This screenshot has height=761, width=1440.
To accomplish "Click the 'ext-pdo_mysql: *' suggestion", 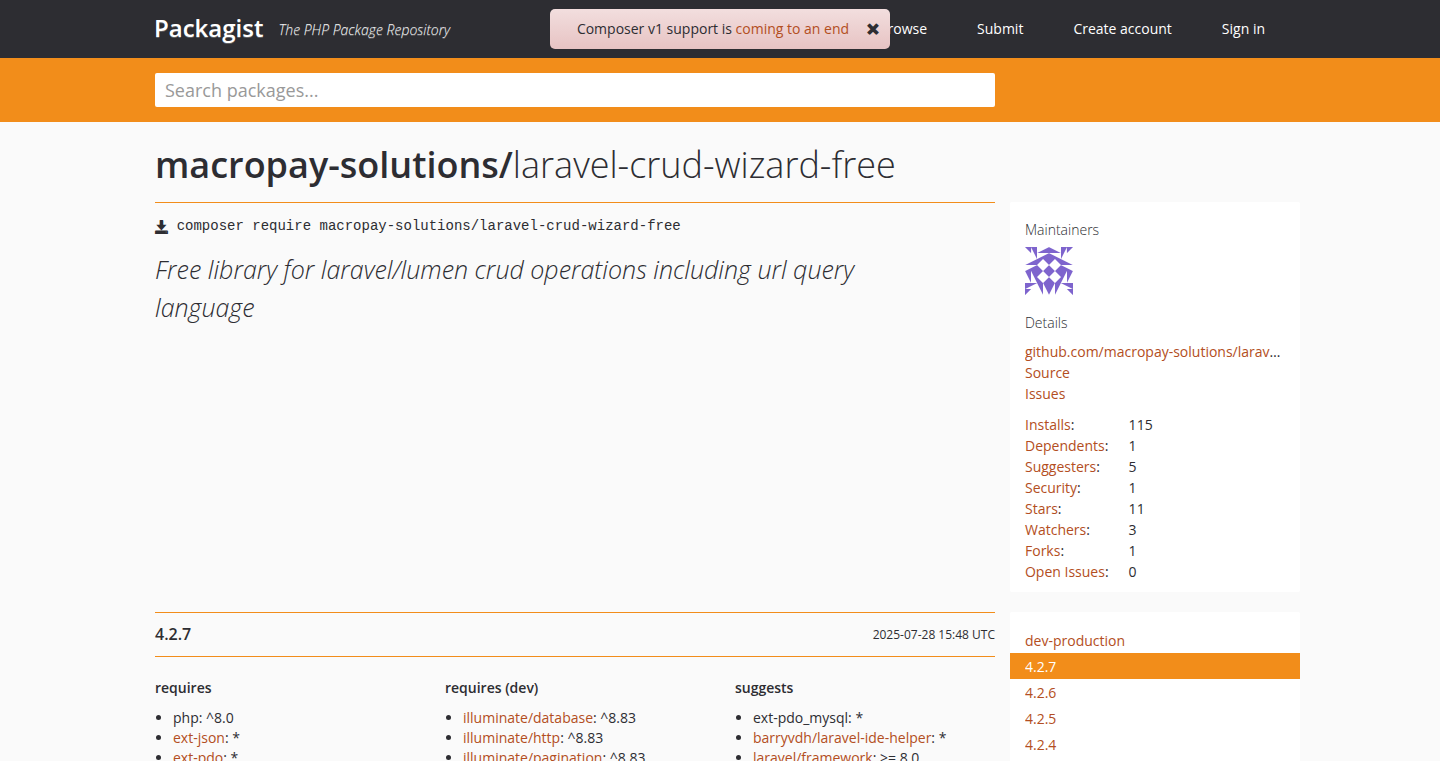I will click(x=808, y=718).
